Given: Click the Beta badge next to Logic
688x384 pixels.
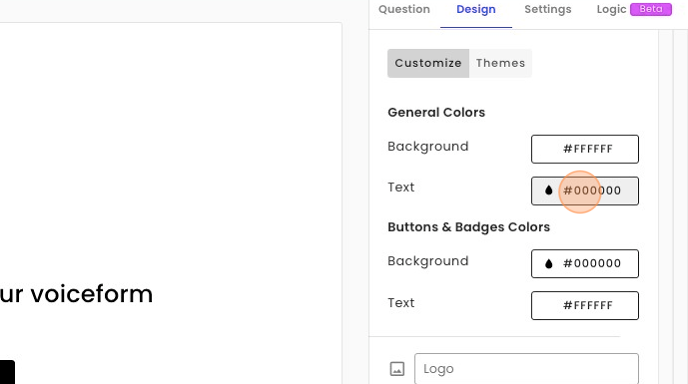Looking at the screenshot, I should pyautogui.click(x=651, y=9).
